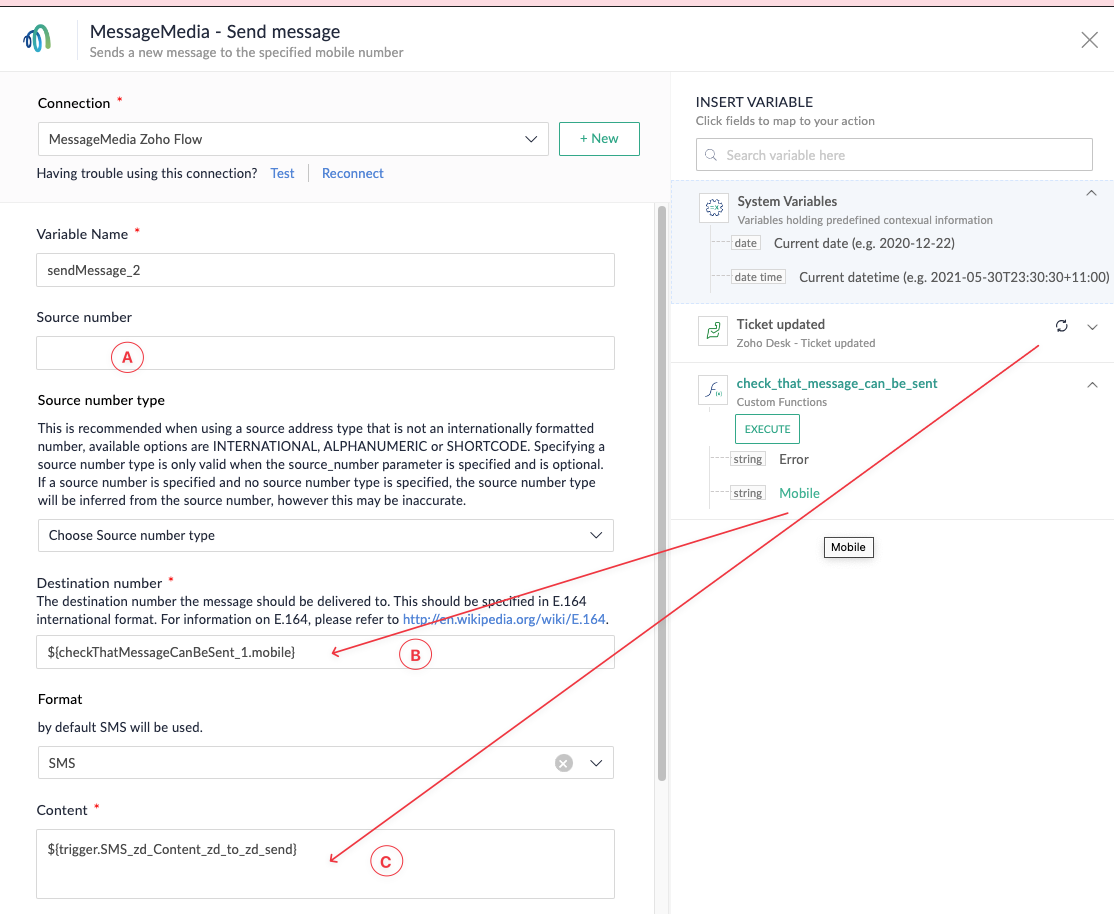Open the E.164 Wikipedia link
Image resolution: width=1114 pixels, height=914 pixels.
coord(504,619)
